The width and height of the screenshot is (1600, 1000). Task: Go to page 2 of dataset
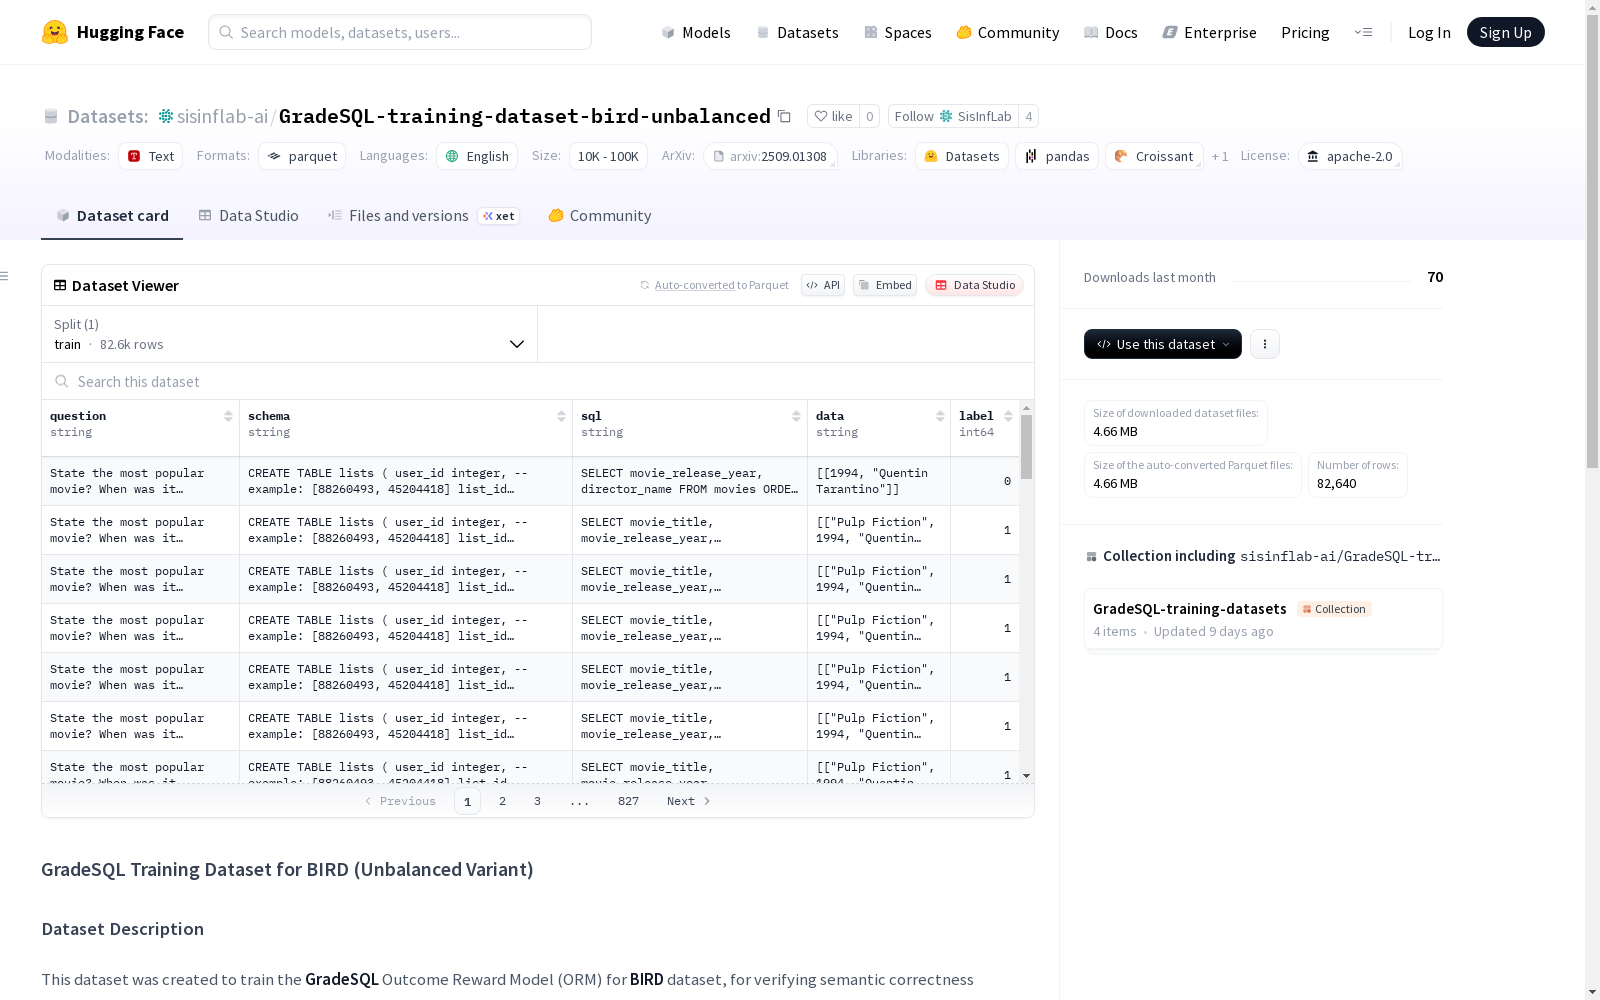pyautogui.click(x=502, y=801)
